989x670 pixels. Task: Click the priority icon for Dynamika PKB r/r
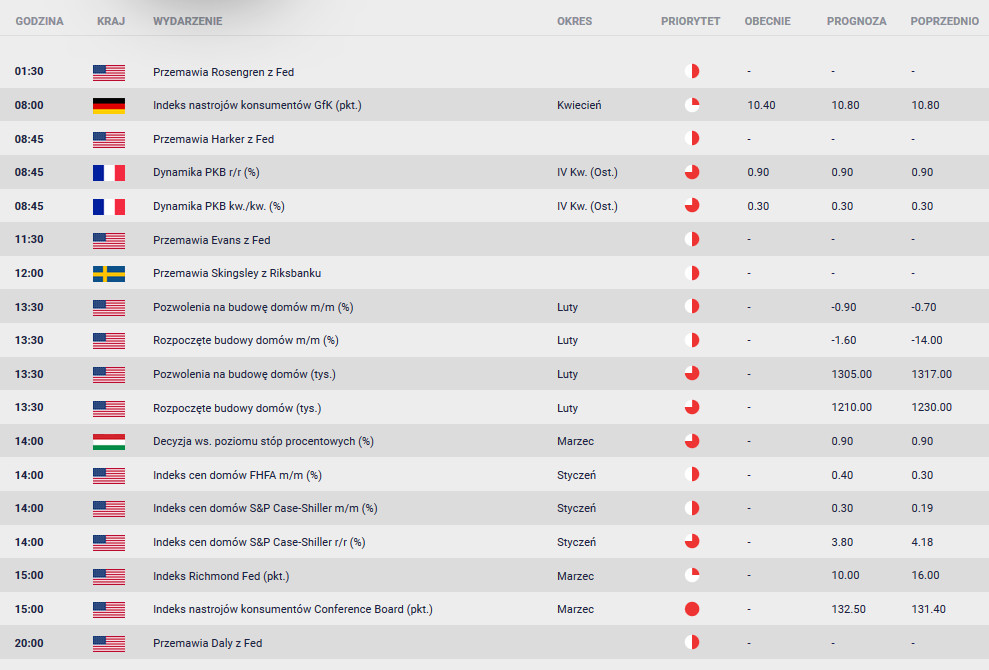692,172
